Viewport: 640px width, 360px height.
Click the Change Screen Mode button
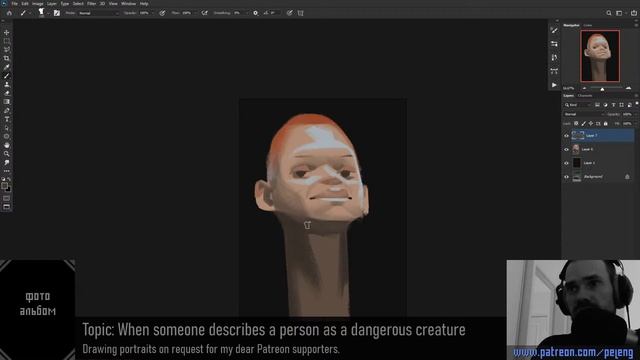point(7,207)
